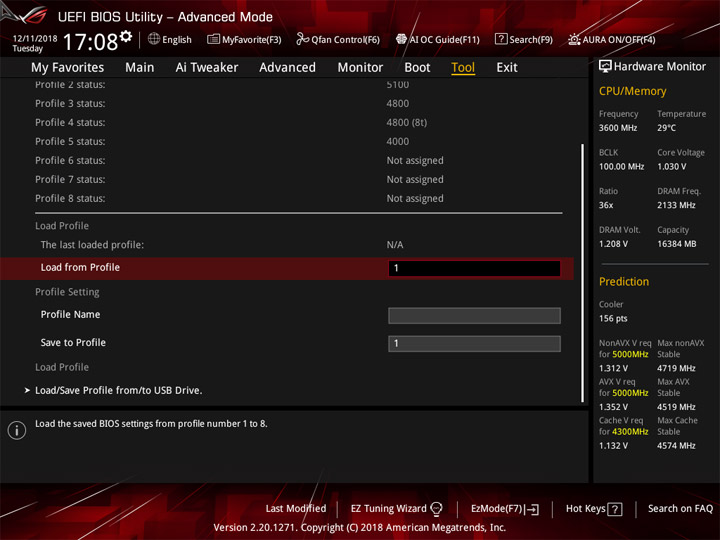Click the Search question mark icon

click(x=501, y=39)
